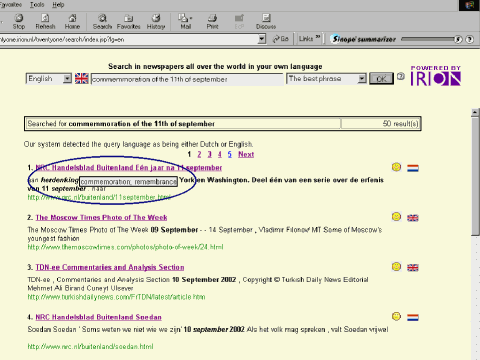Viewport: 480px width, 360px height.
Task: Open NRC Handelsblad Eén jaar na 11 september
Action: (x=129, y=168)
